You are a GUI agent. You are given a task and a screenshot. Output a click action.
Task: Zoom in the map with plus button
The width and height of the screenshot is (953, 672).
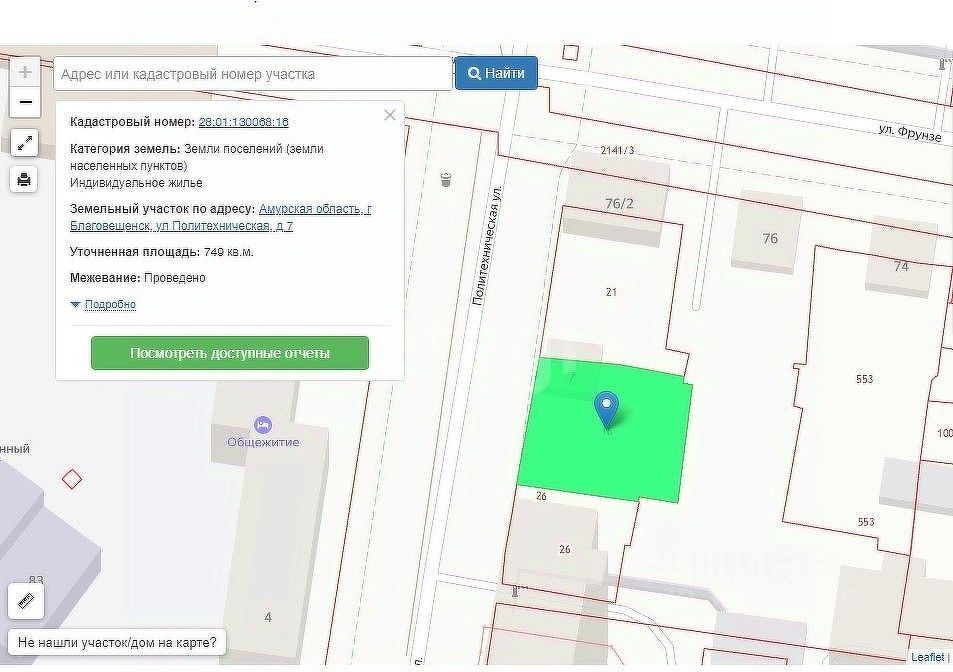point(25,72)
